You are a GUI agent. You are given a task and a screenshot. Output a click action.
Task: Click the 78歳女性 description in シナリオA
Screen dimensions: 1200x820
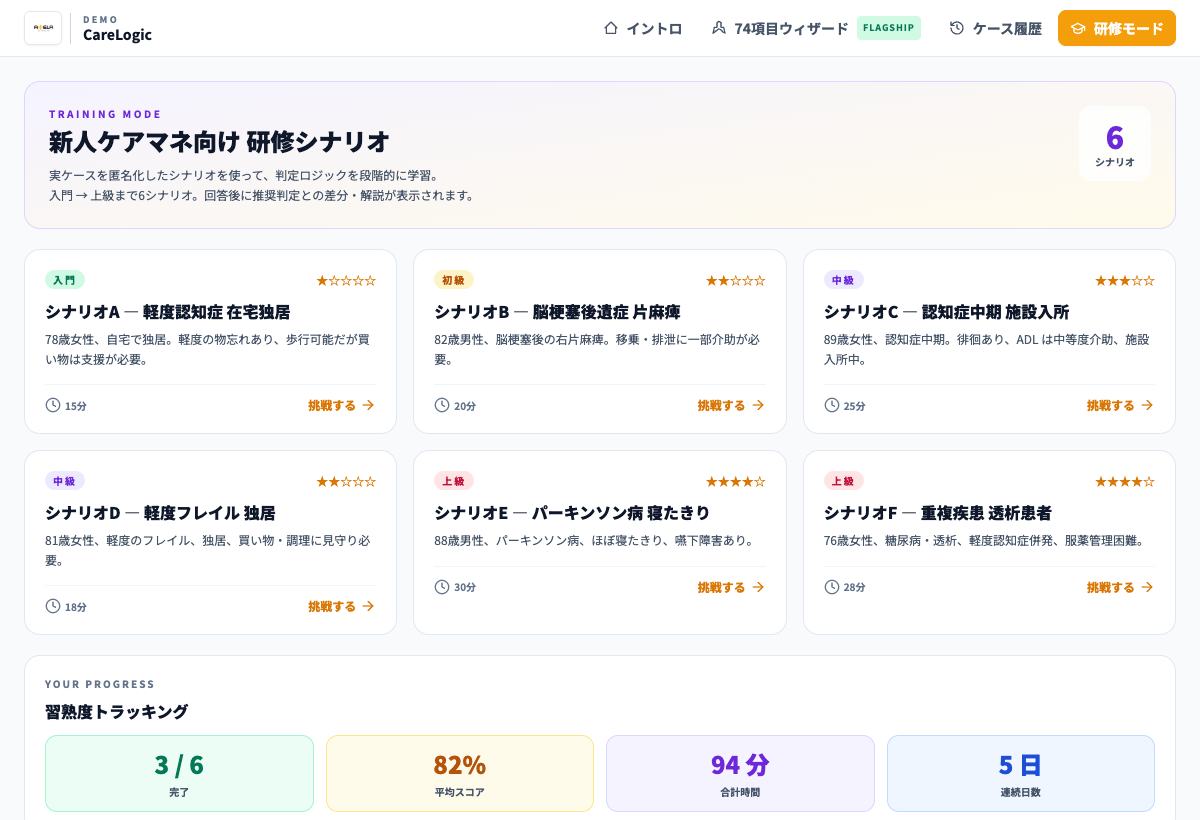(207, 349)
